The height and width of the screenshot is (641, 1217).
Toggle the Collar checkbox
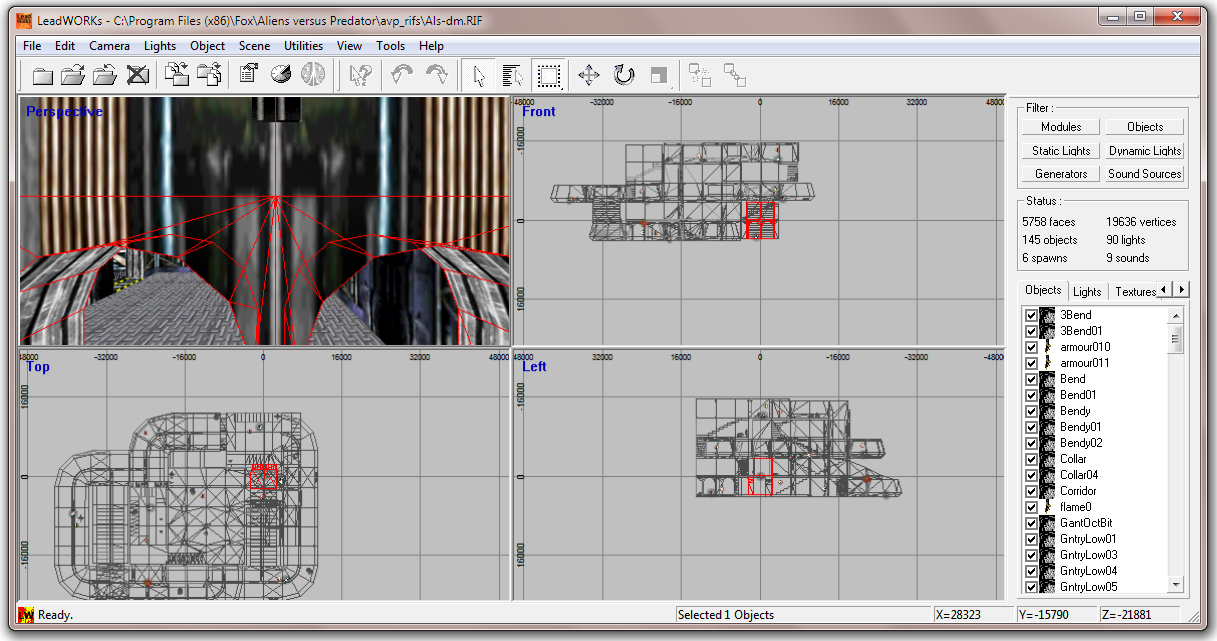click(1031, 459)
